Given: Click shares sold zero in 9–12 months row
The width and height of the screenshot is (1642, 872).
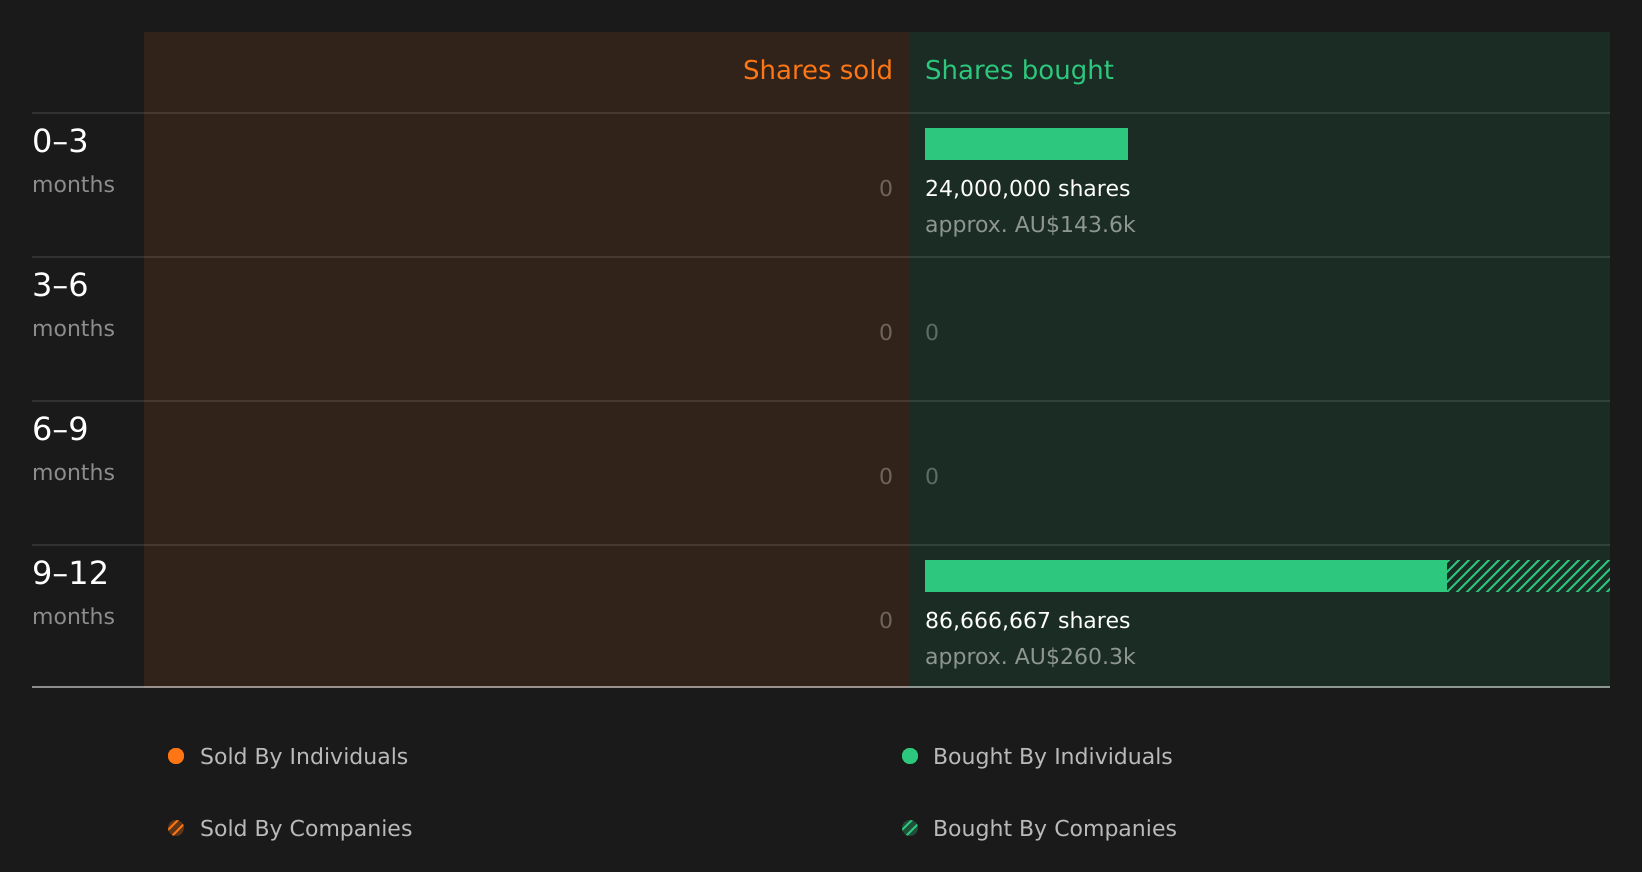Looking at the screenshot, I should [885, 621].
